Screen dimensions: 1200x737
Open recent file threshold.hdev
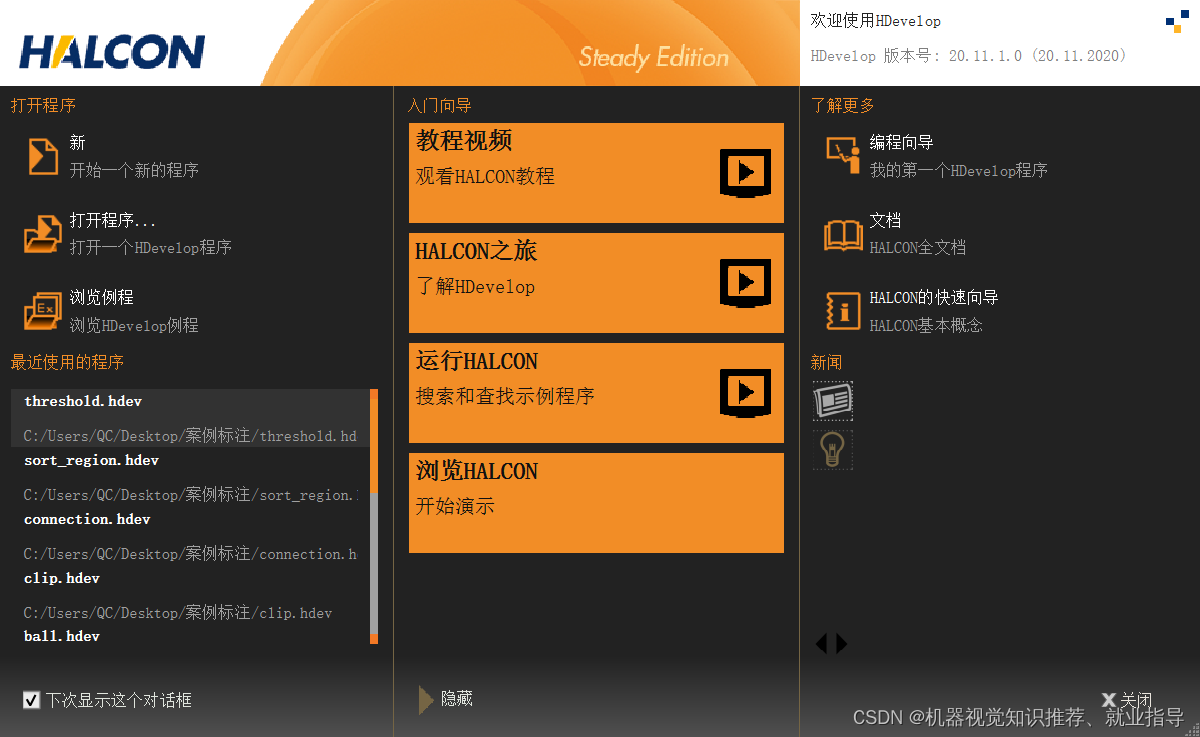83,401
